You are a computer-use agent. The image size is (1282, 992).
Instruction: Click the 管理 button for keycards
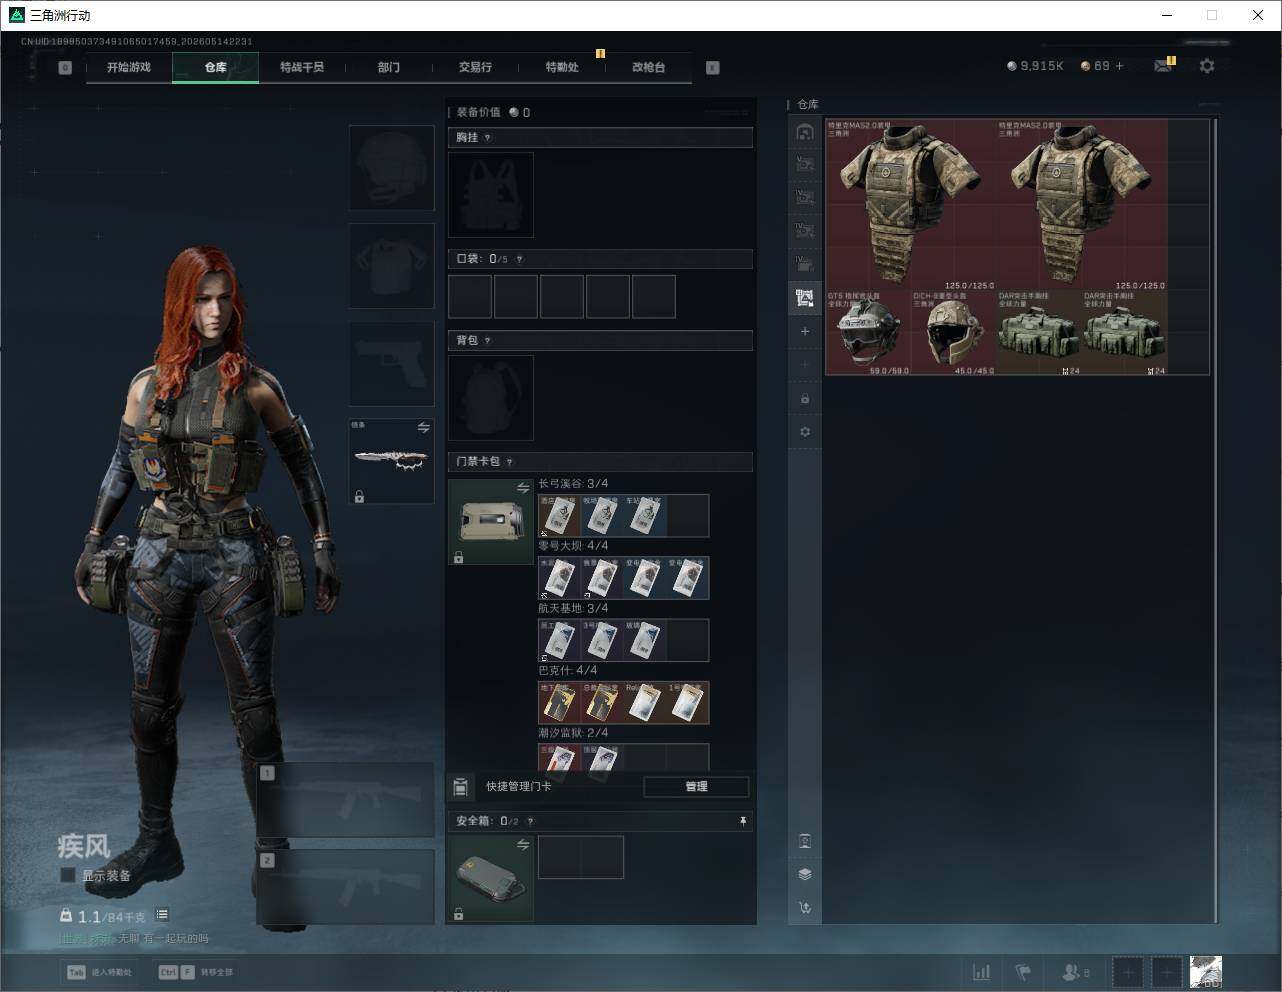pos(696,787)
